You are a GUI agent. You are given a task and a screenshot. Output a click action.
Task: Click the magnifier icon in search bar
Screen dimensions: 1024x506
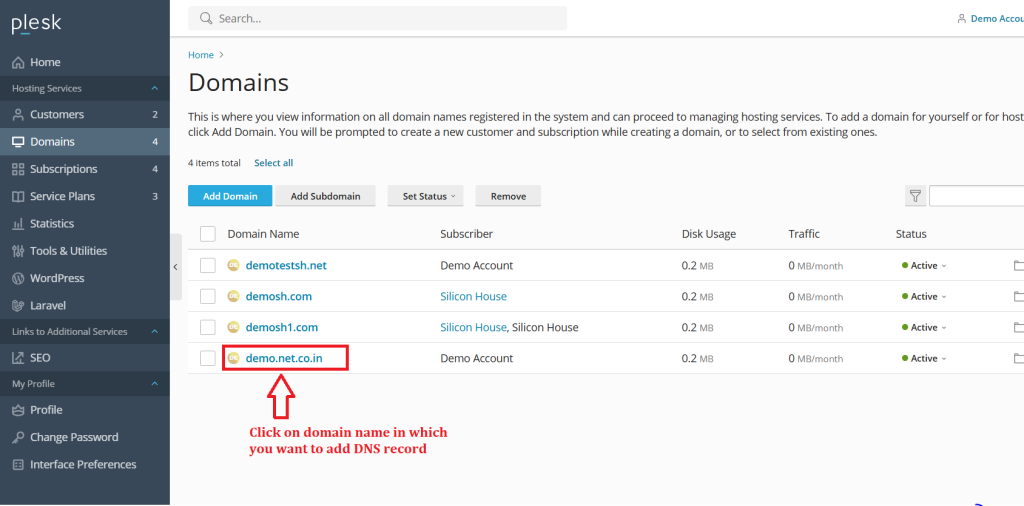[206, 18]
